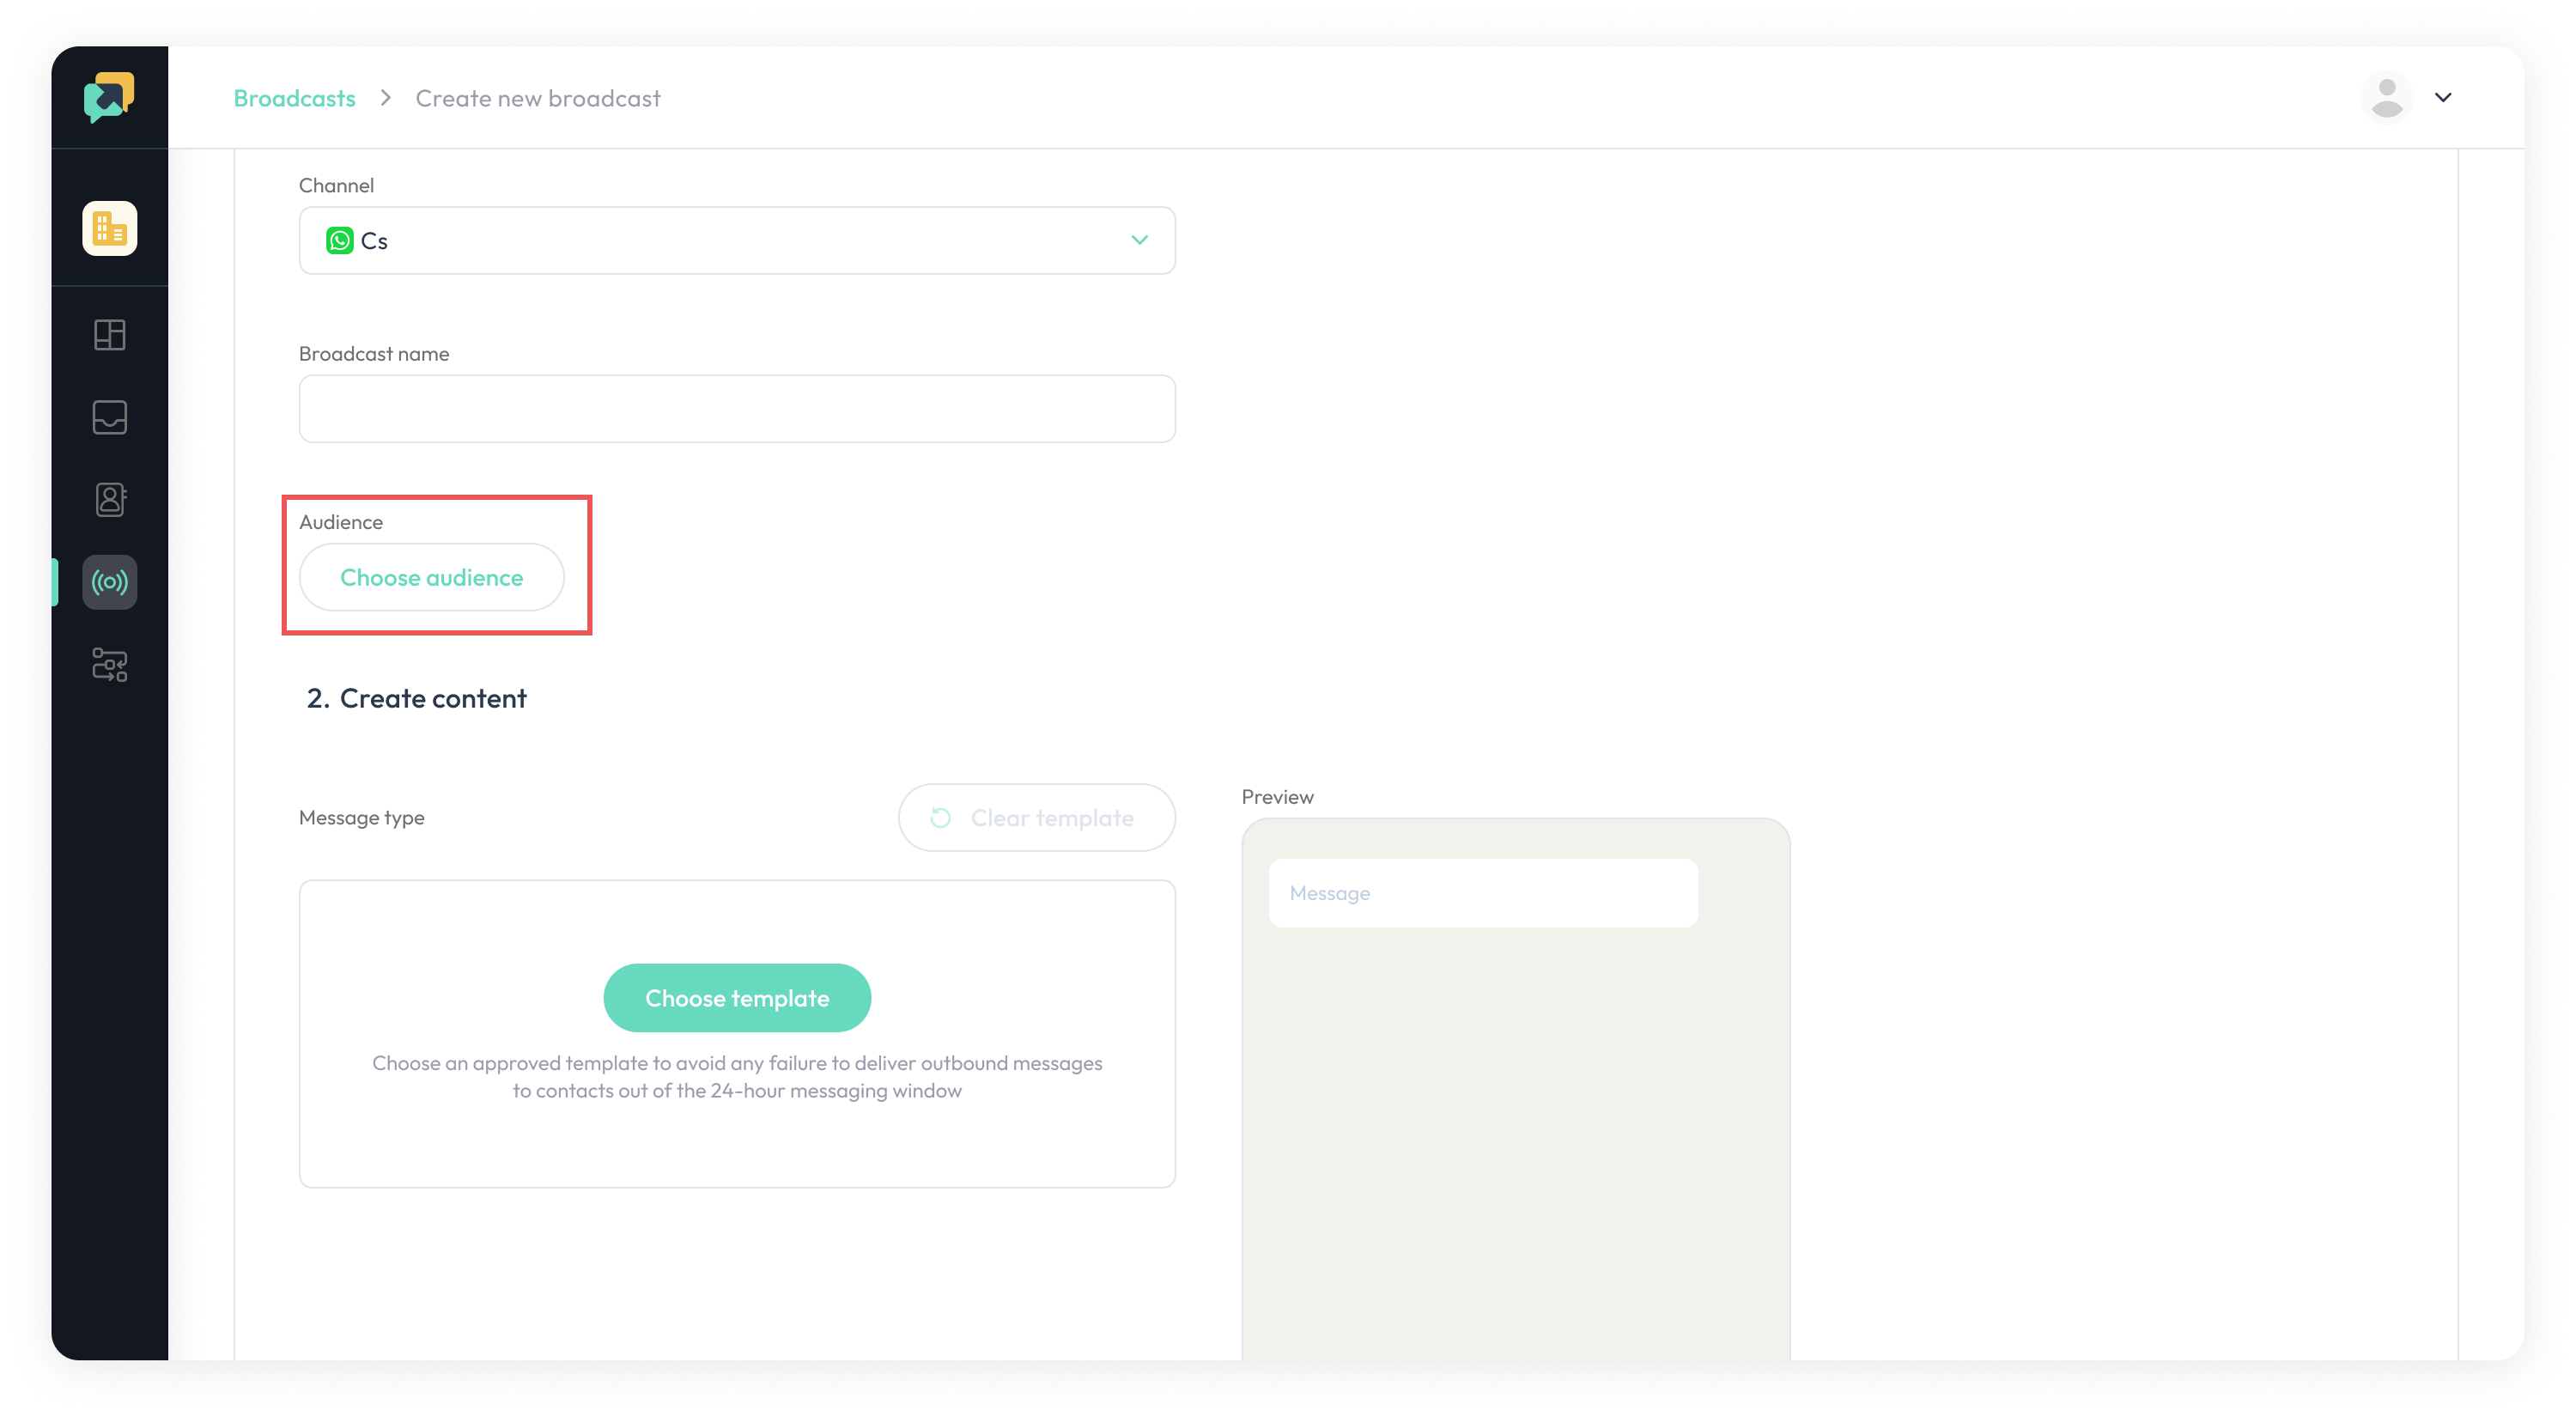Click the Broadcast name input field
2576x1417 pixels.
click(736, 408)
